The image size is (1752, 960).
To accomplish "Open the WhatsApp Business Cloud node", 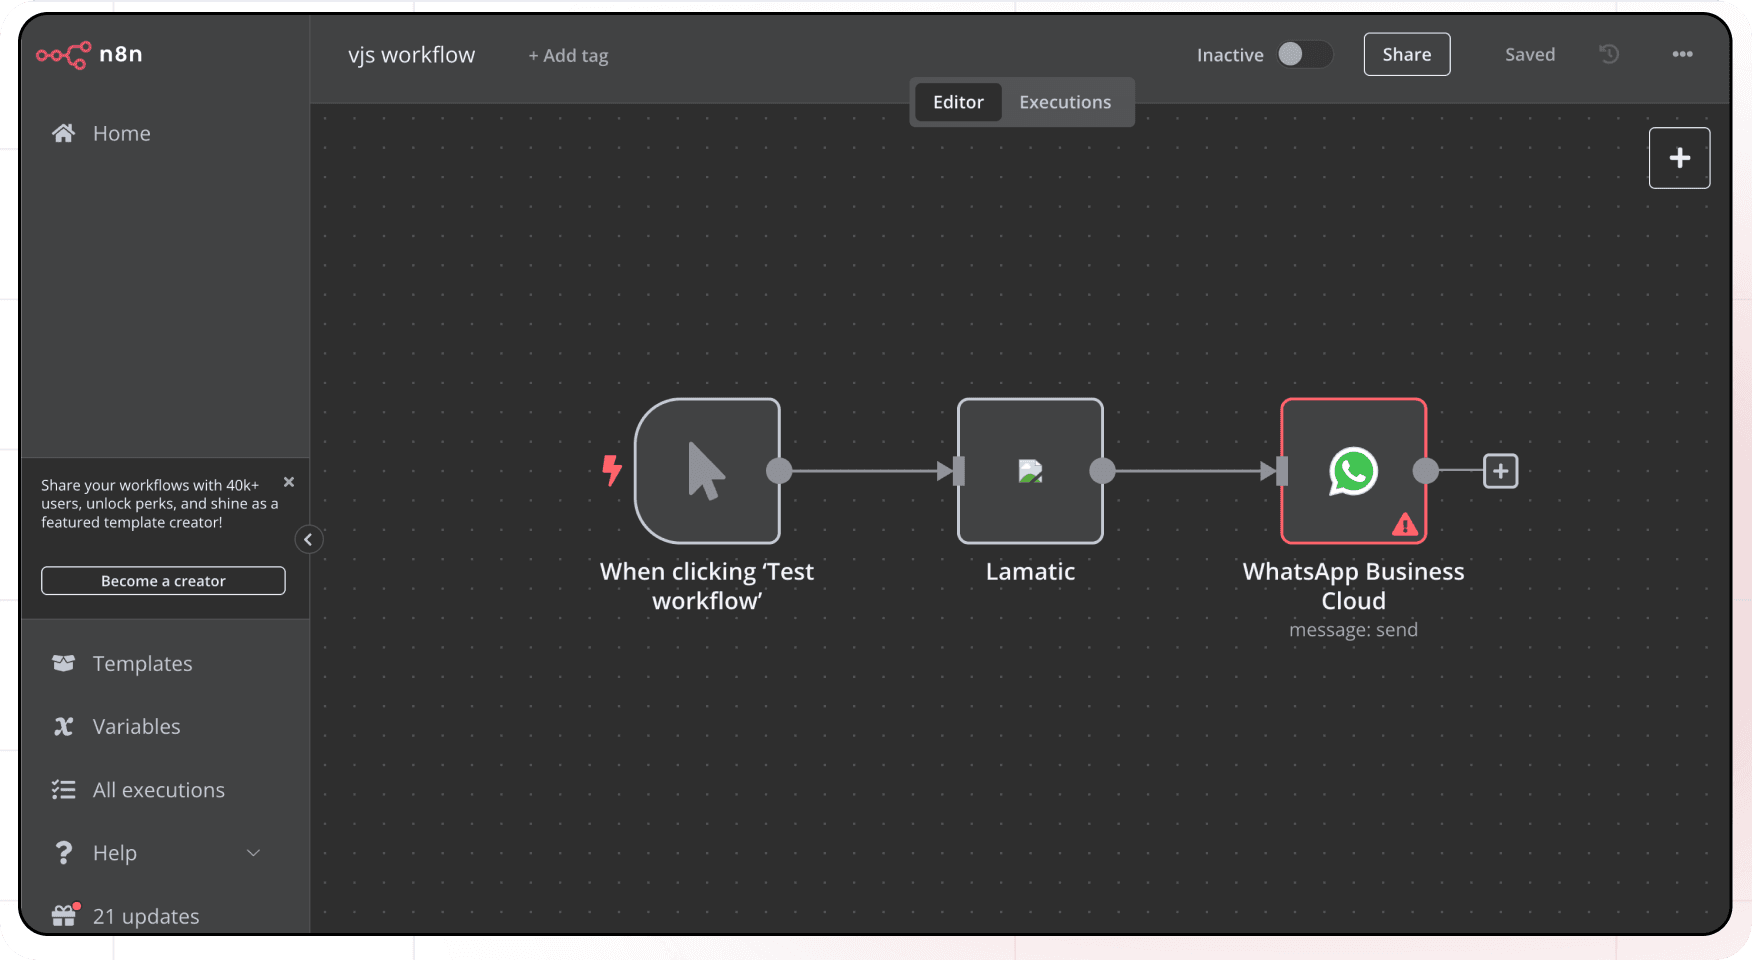I will click(x=1353, y=471).
